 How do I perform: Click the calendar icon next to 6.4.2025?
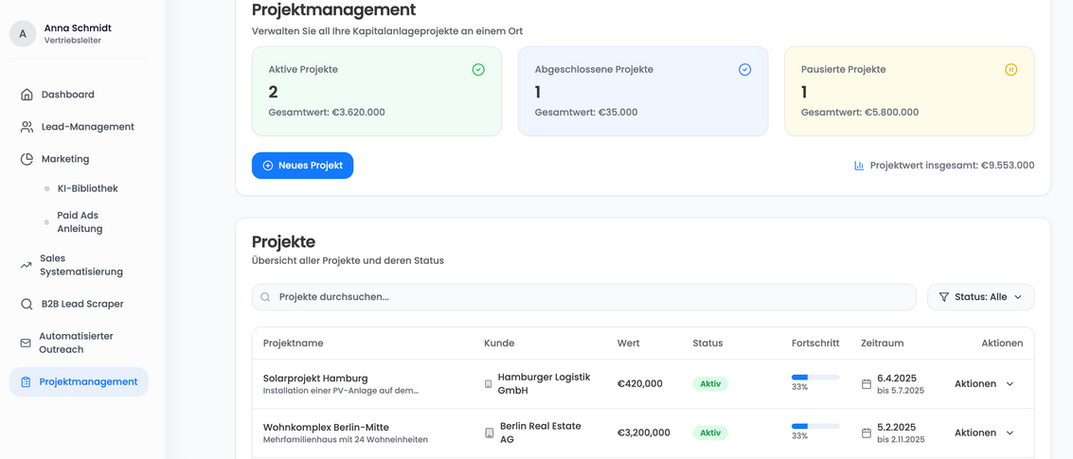pyautogui.click(x=866, y=384)
